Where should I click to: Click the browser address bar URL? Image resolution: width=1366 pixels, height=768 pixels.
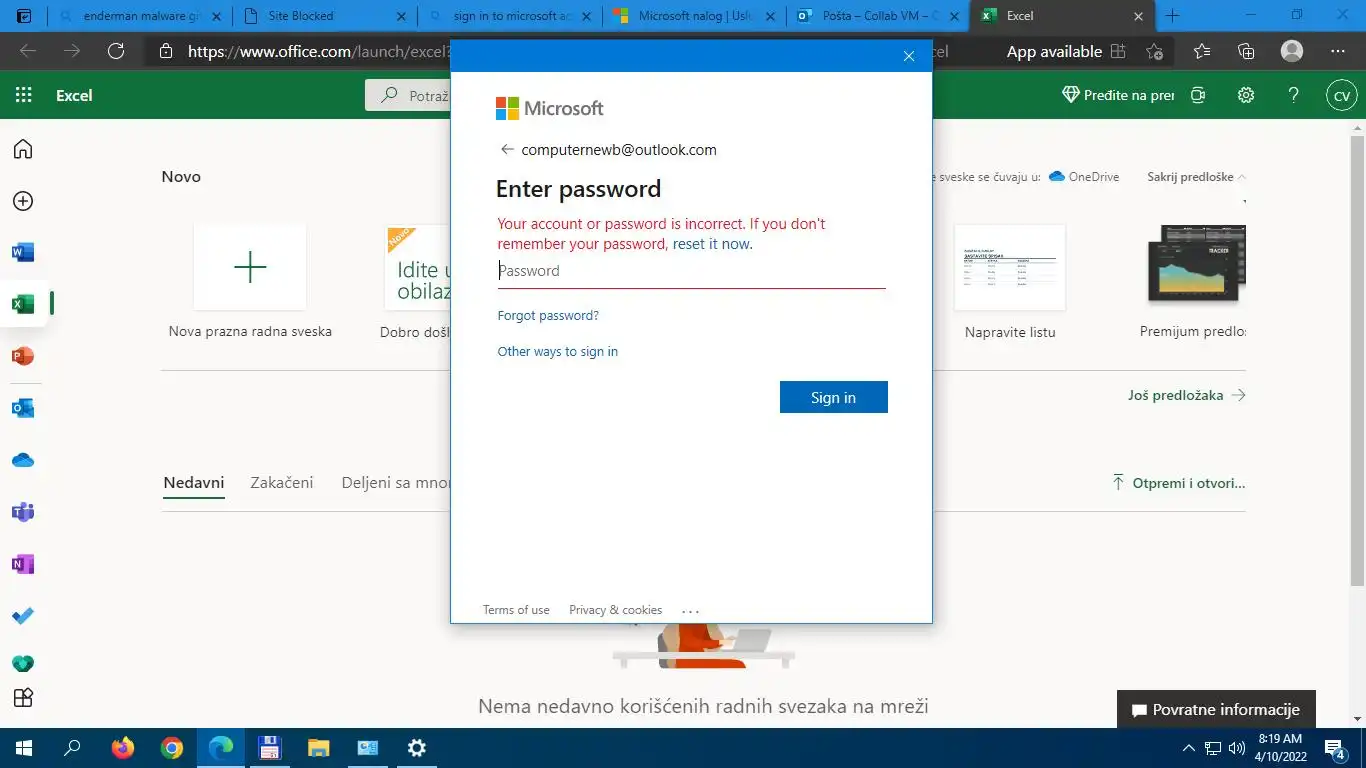[x=319, y=51]
